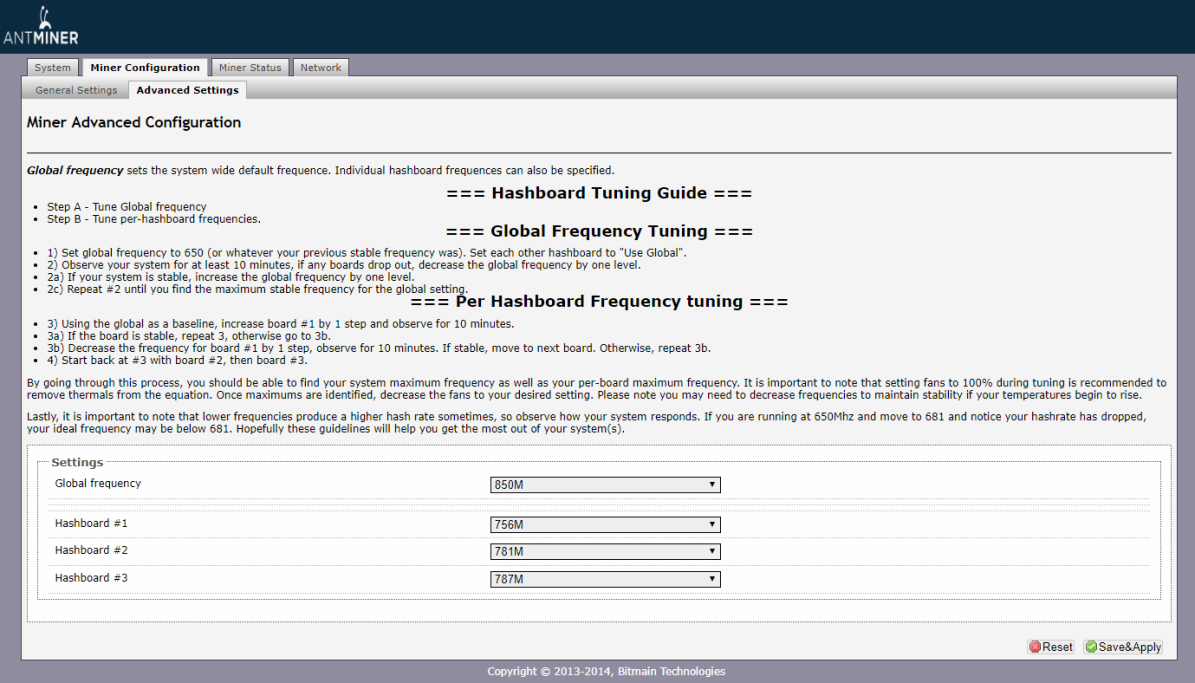The image size is (1195, 683).
Task: Go to General Settings subtab
Action: [76, 90]
